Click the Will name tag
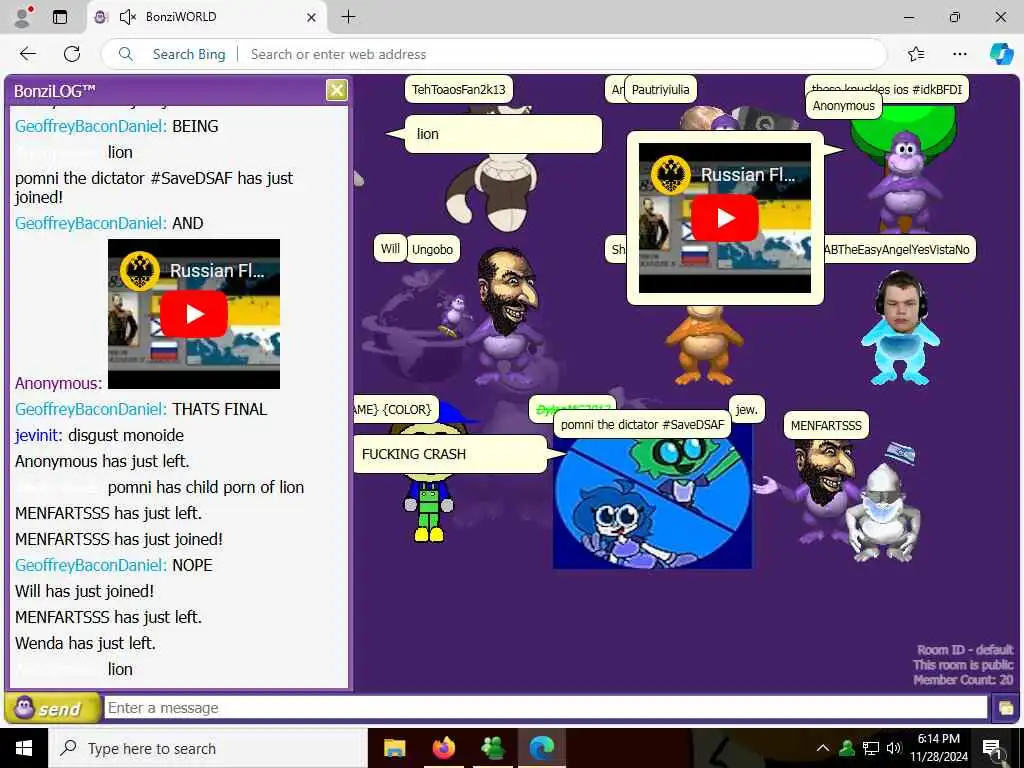The width and height of the screenshot is (1024, 768). 390,249
